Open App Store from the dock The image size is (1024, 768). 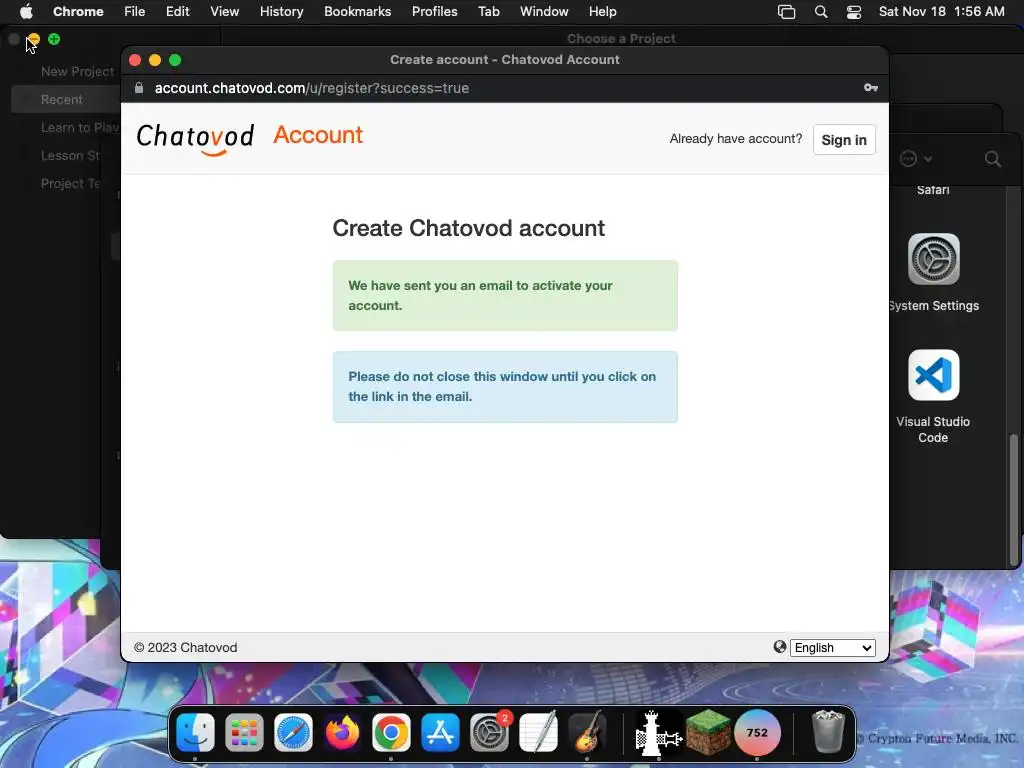pyautogui.click(x=440, y=732)
